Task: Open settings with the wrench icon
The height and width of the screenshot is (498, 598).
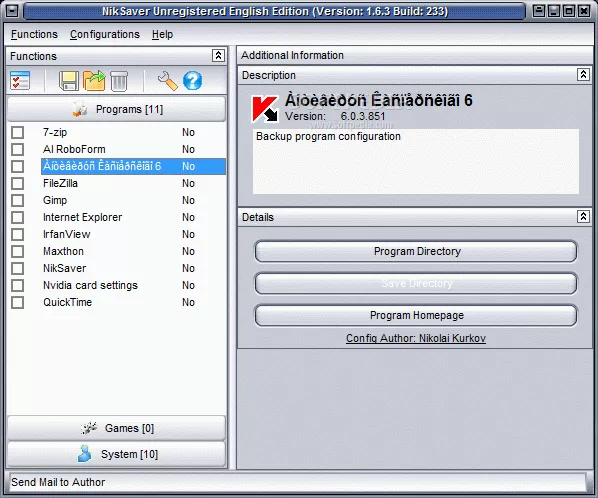Action: (x=167, y=81)
